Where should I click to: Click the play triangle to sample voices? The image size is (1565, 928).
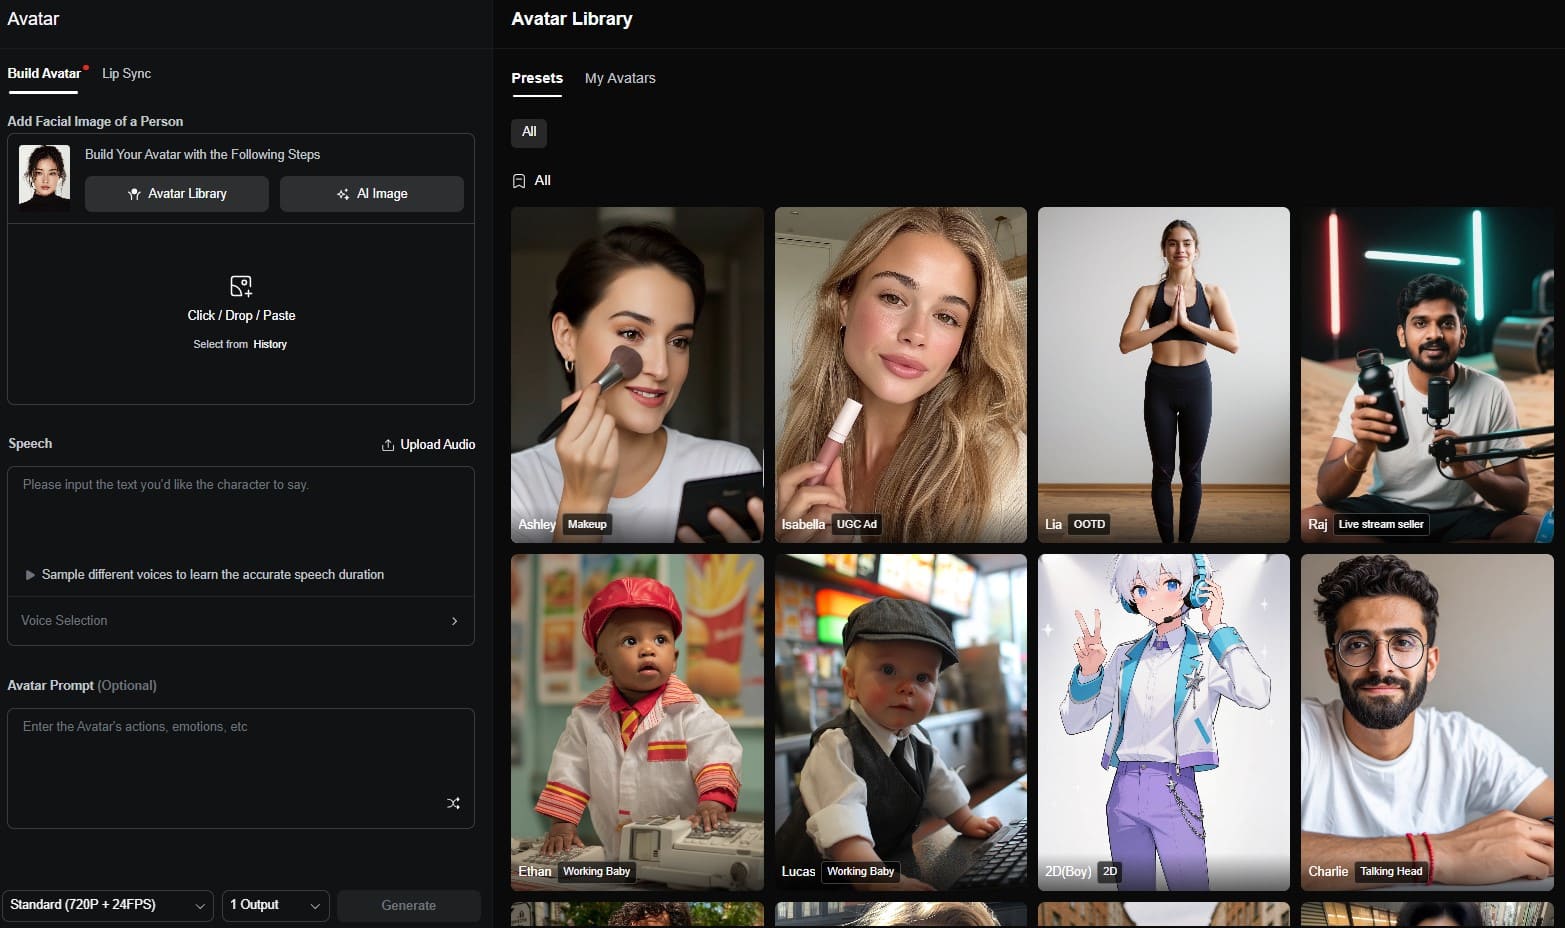pos(30,575)
